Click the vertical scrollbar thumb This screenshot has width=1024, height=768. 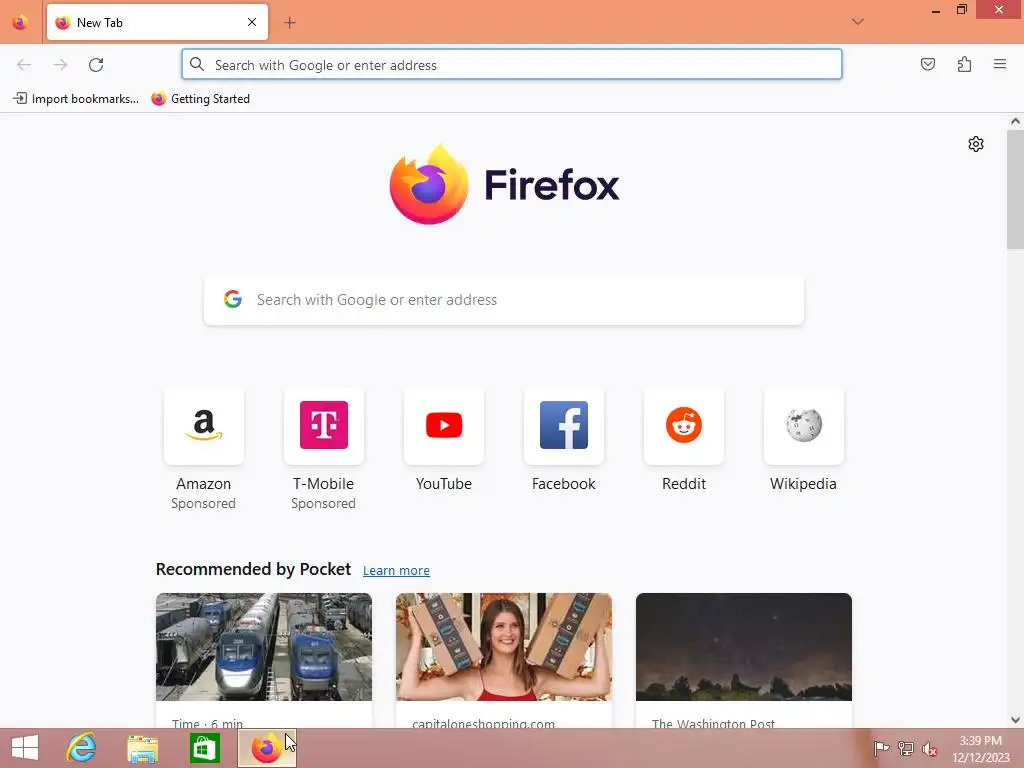1015,189
